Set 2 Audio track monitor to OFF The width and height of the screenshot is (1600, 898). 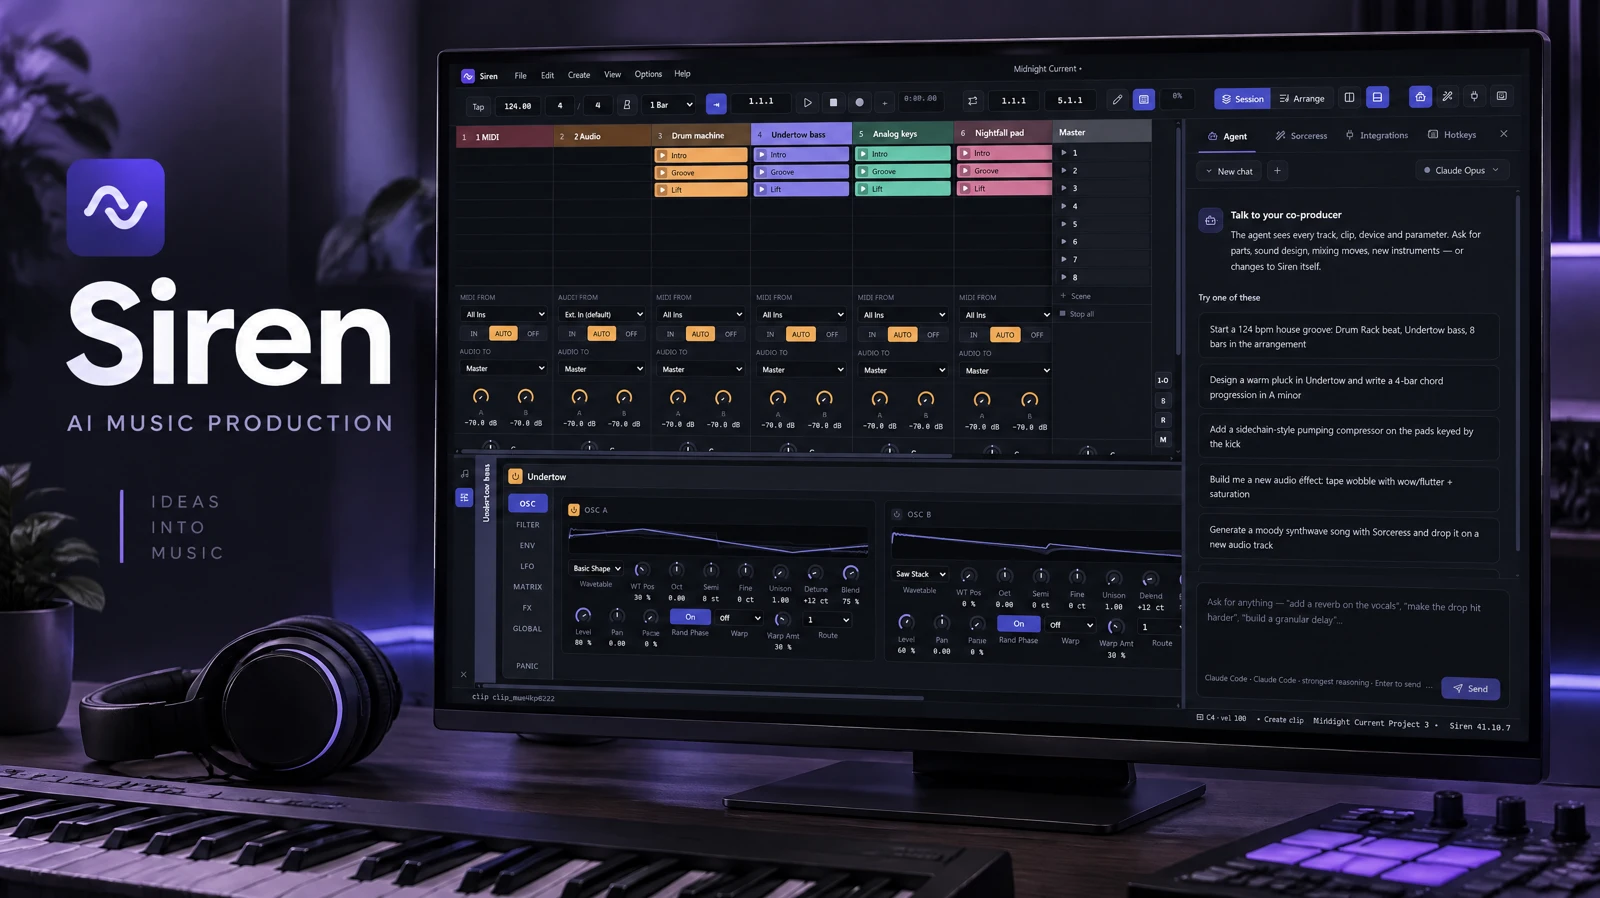(x=631, y=334)
